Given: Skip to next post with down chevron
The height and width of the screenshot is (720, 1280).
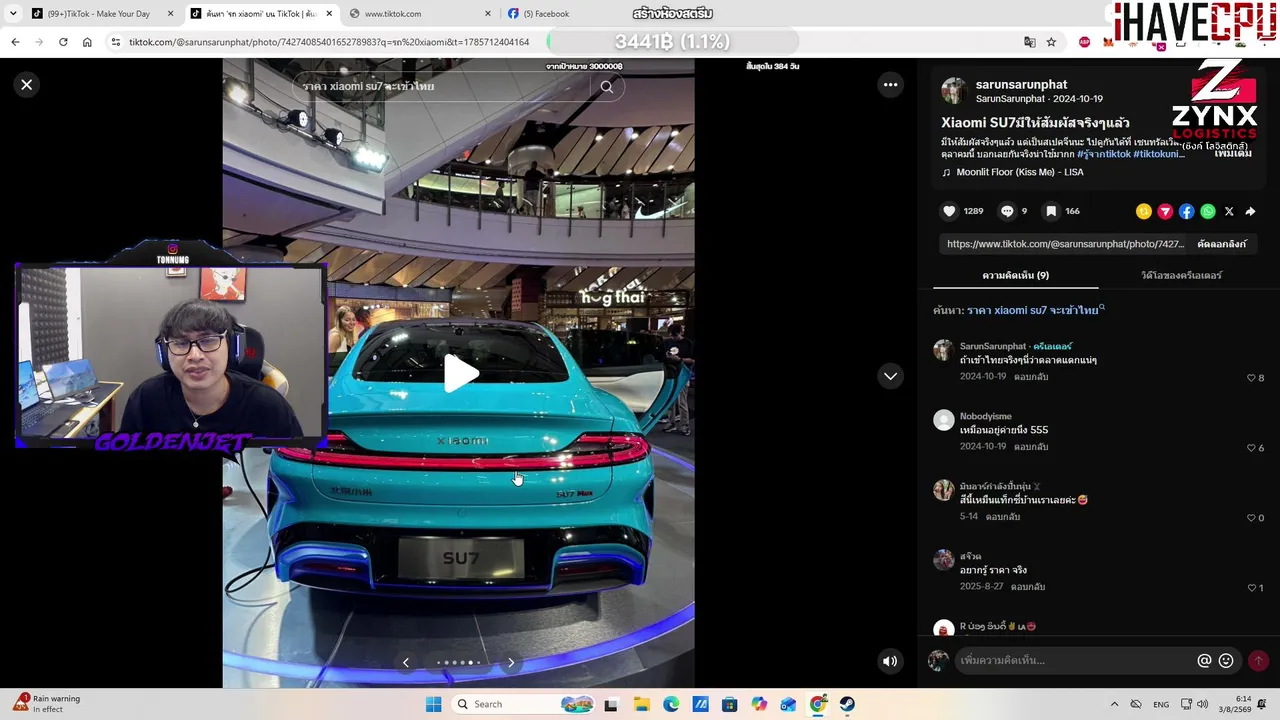Looking at the screenshot, I should tap(890, 376).
